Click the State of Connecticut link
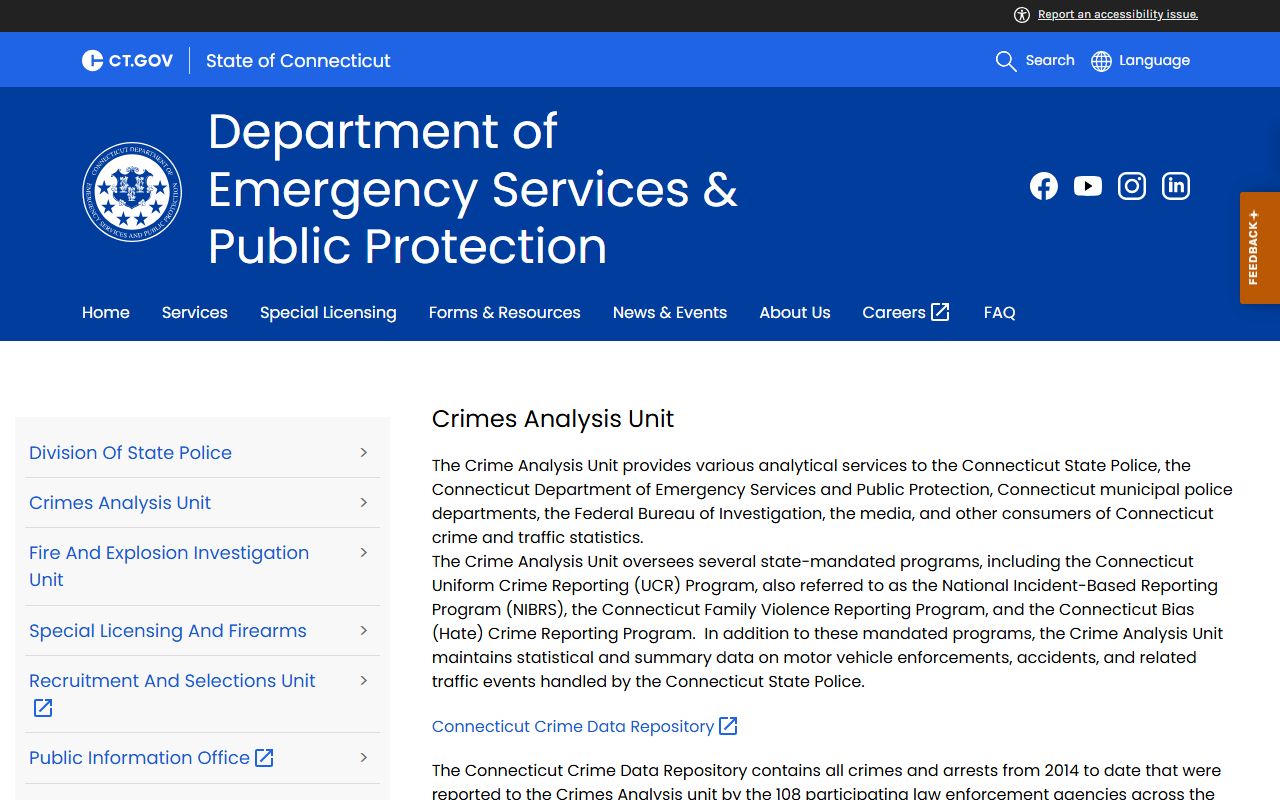Screen dimensions: 1280x800 (298, 61)
